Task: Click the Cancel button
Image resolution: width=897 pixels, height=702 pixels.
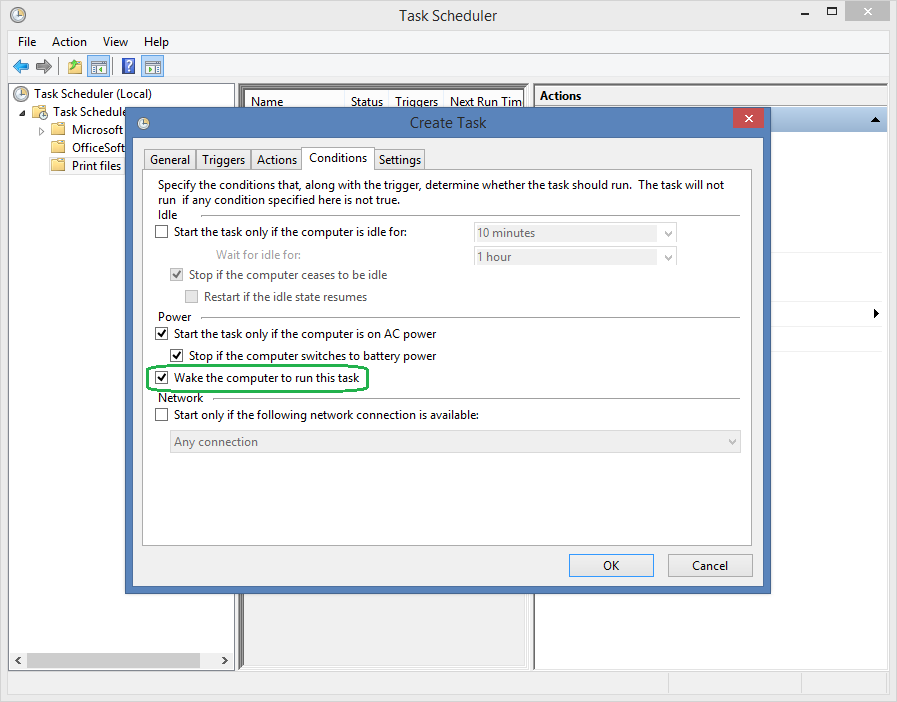Action: 710,566
